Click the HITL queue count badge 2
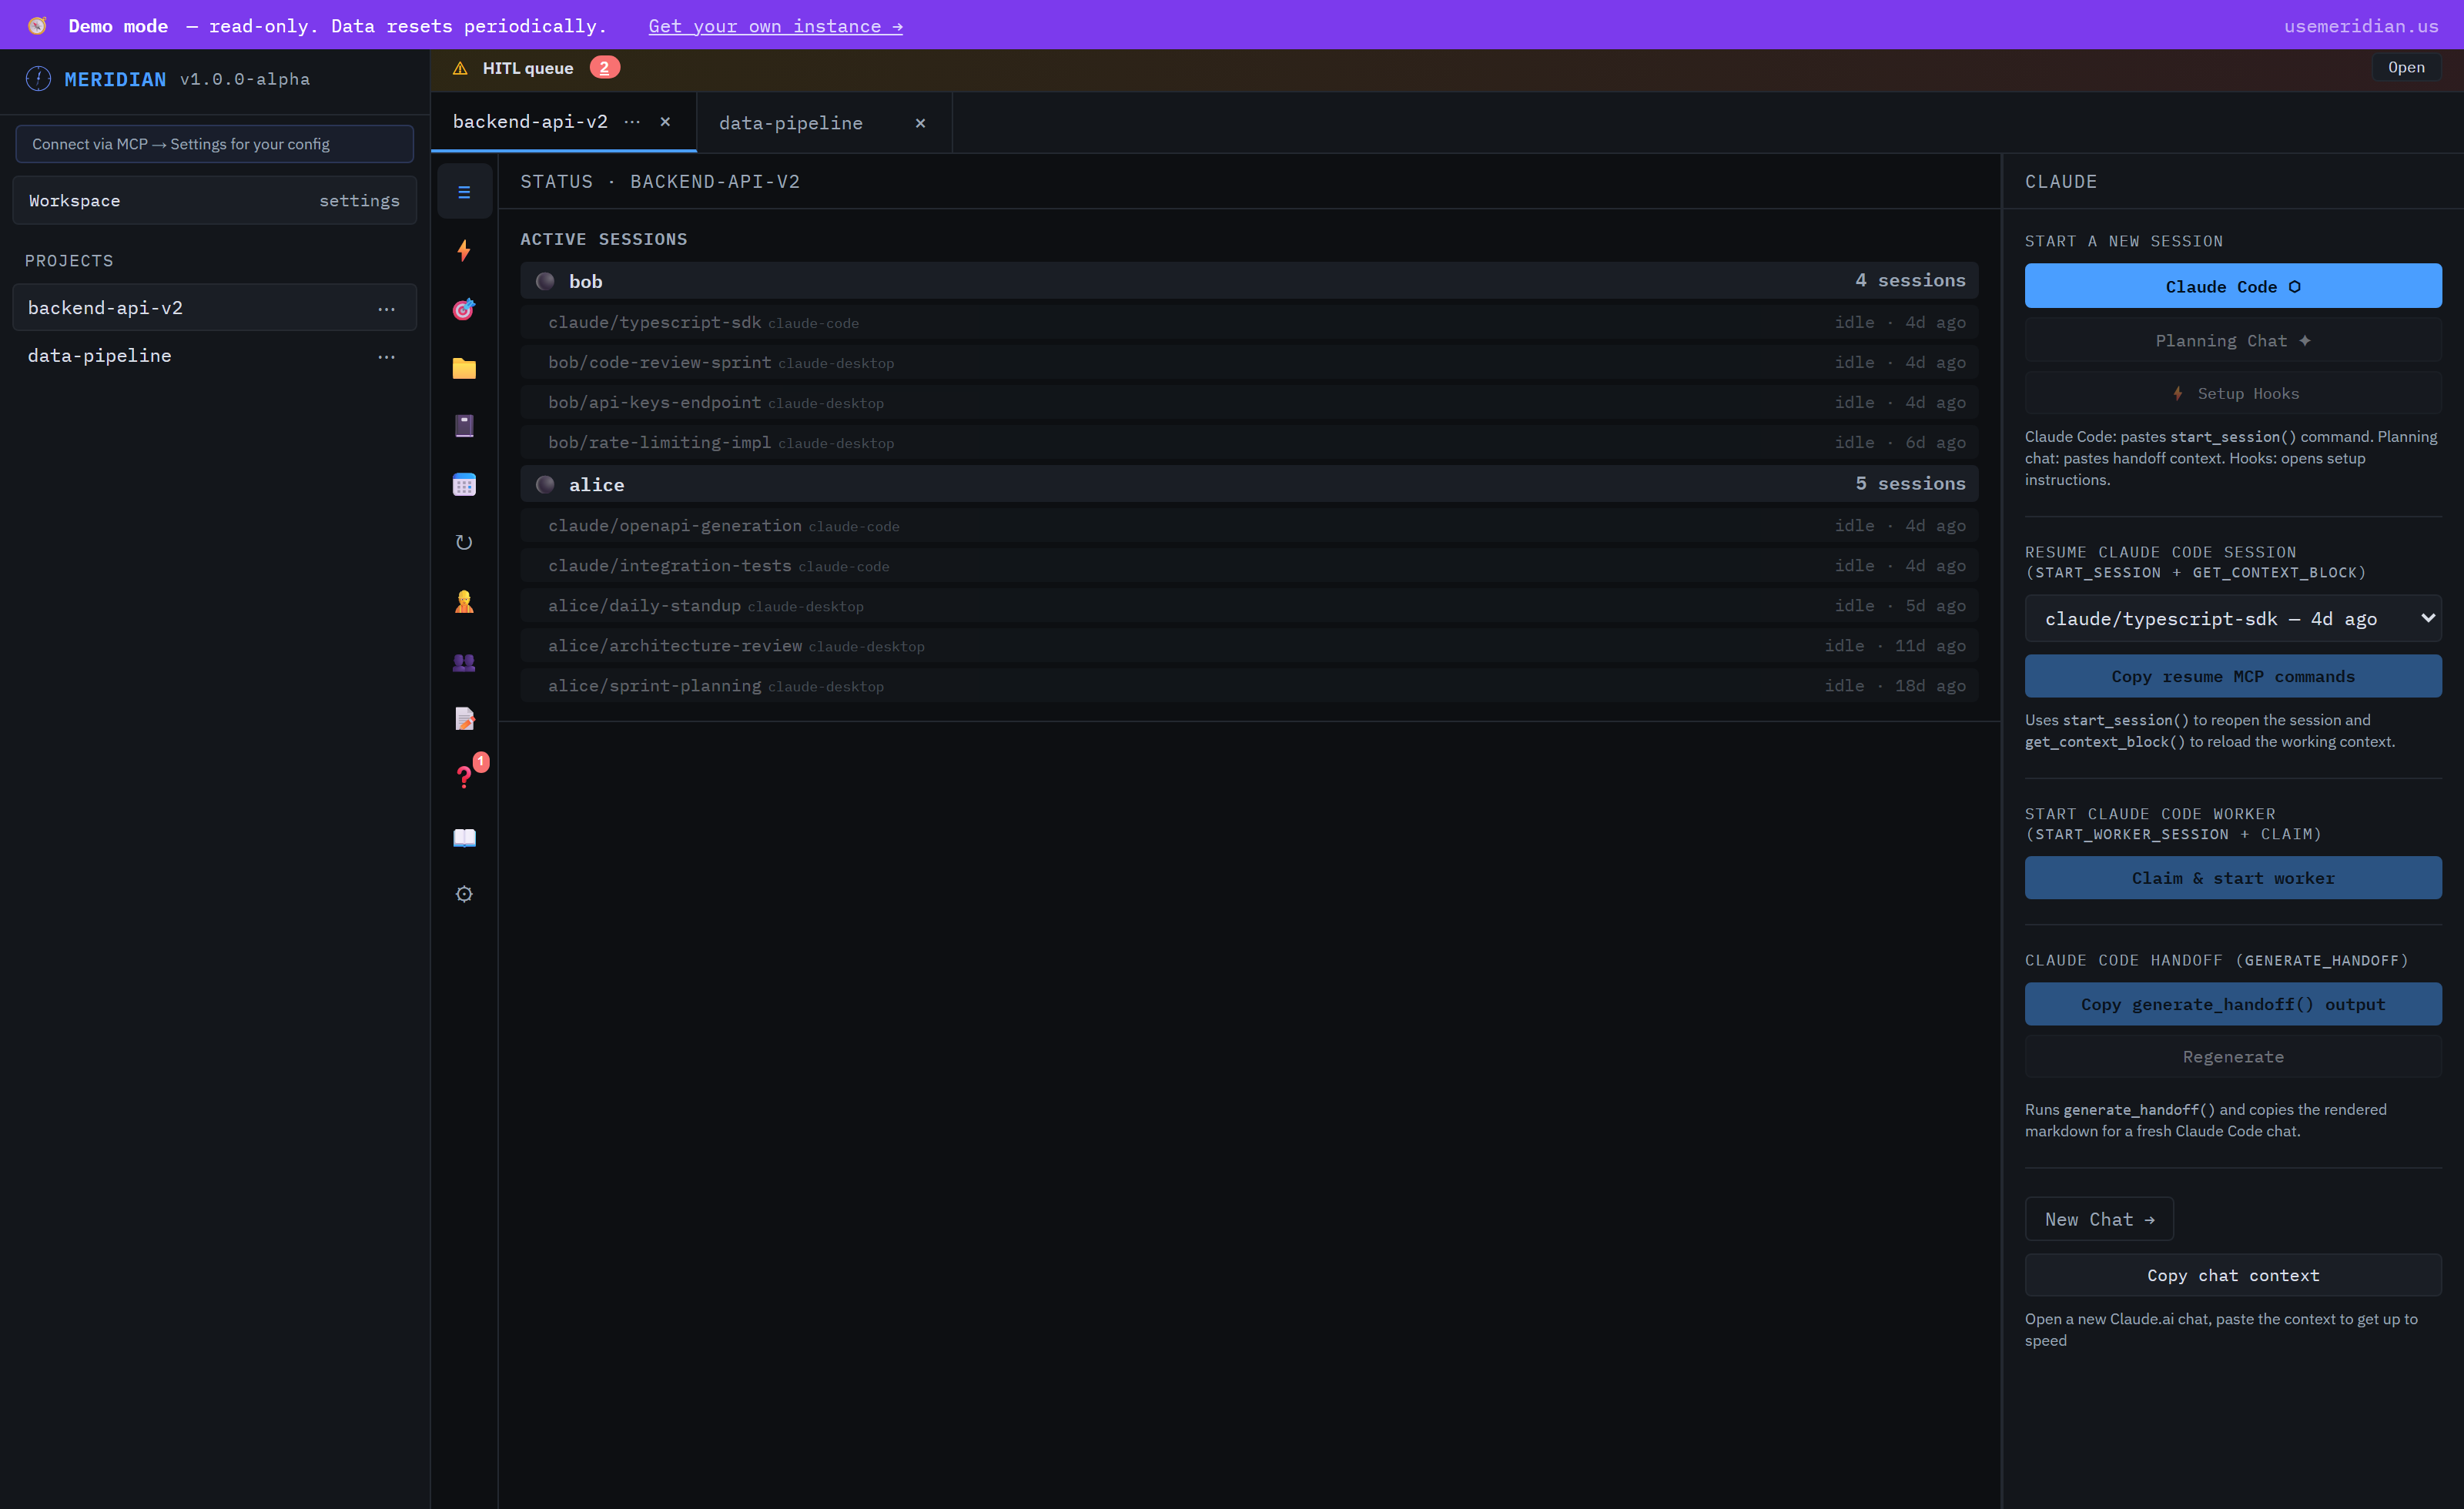 (604, 67)
